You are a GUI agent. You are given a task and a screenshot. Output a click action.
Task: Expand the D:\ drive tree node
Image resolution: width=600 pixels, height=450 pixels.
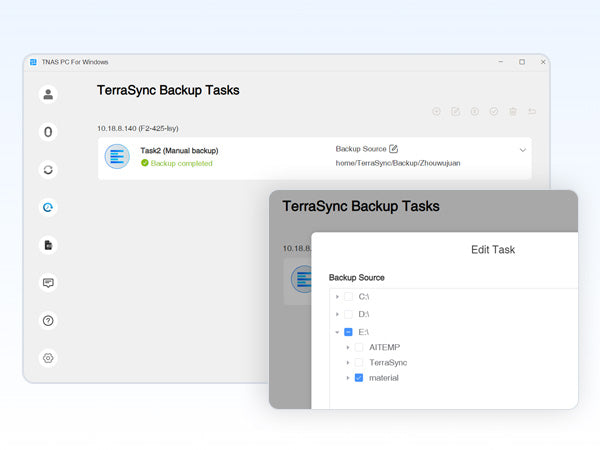click(337, 314)
